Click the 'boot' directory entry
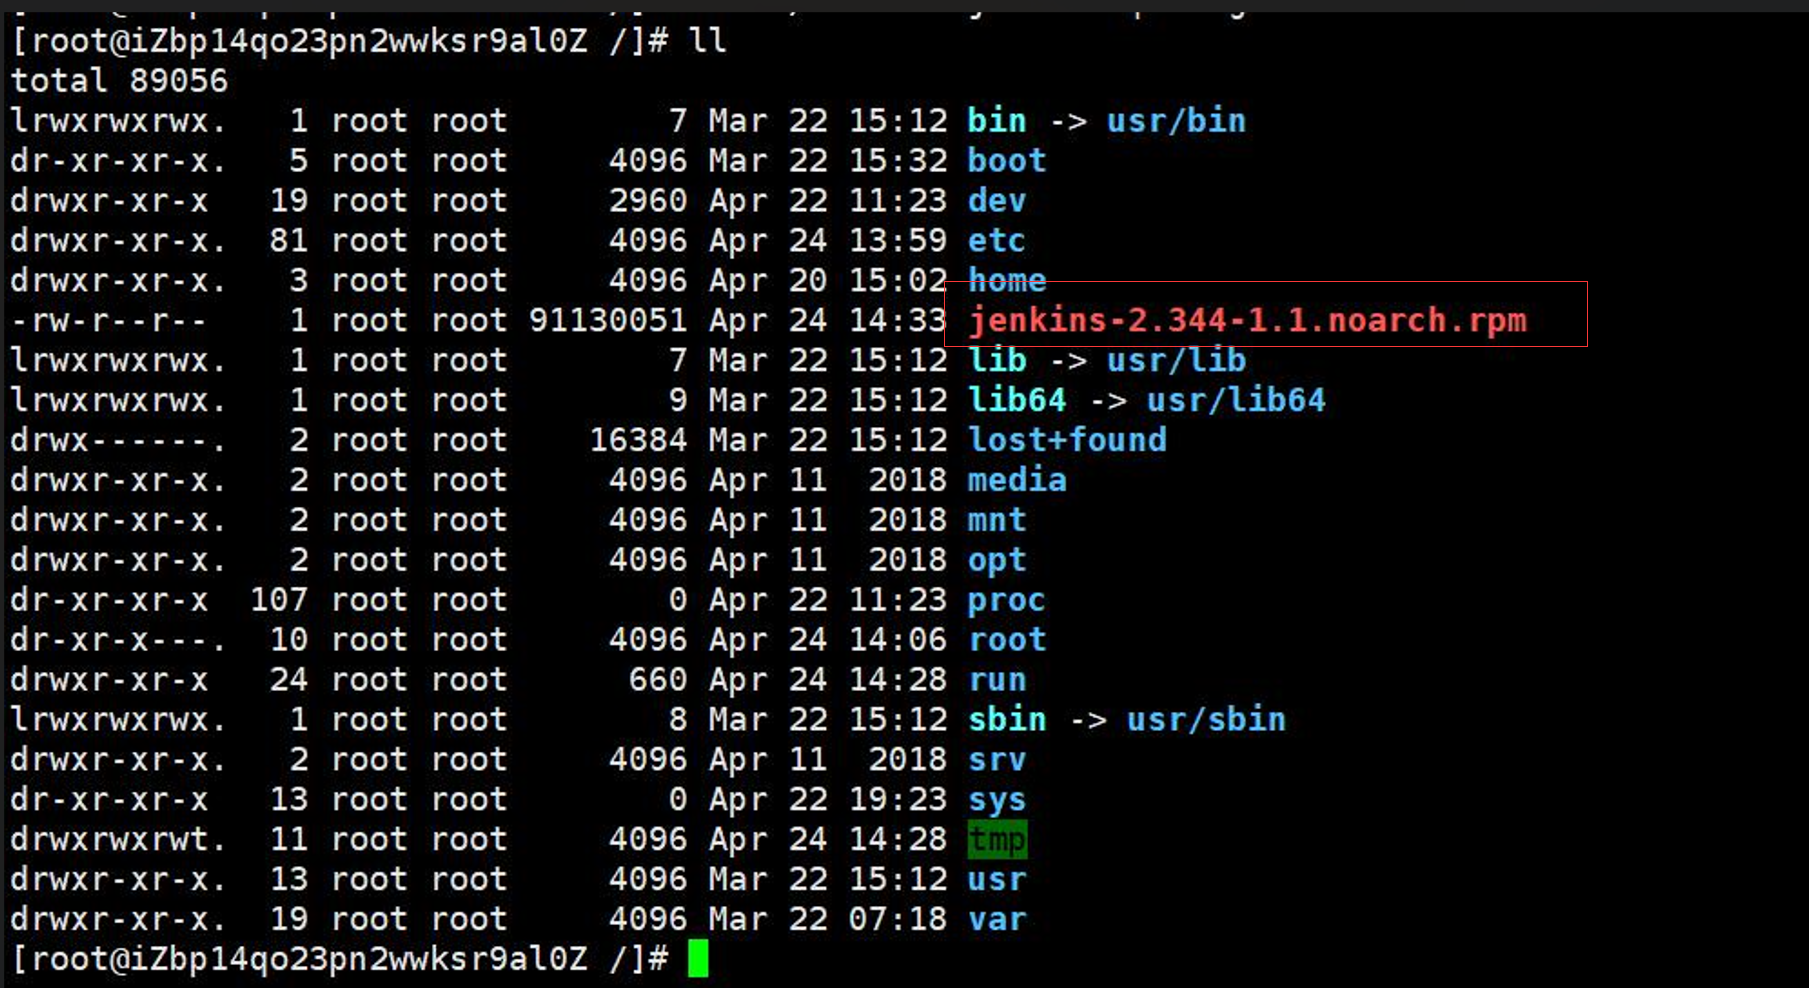The width and height of the screenshot is (1809, 988). point(1007,161)
